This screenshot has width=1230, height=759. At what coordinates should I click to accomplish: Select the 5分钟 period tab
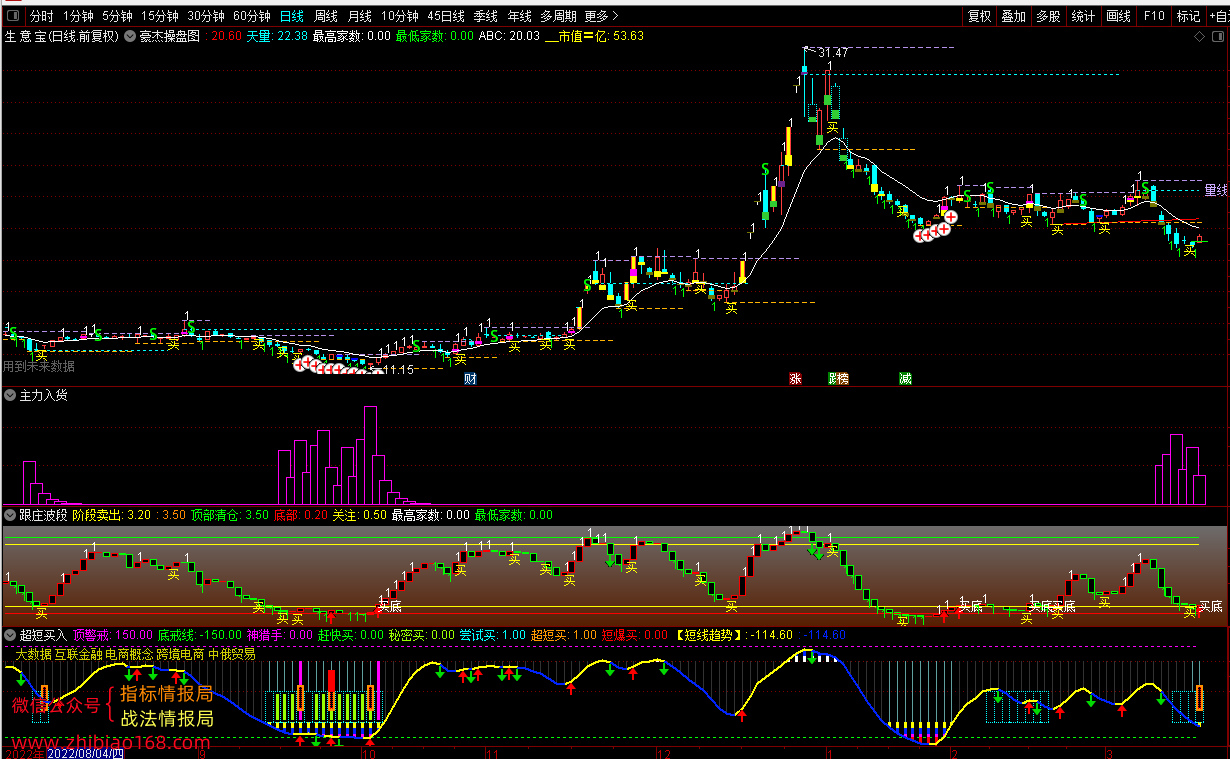coord(118,16)
